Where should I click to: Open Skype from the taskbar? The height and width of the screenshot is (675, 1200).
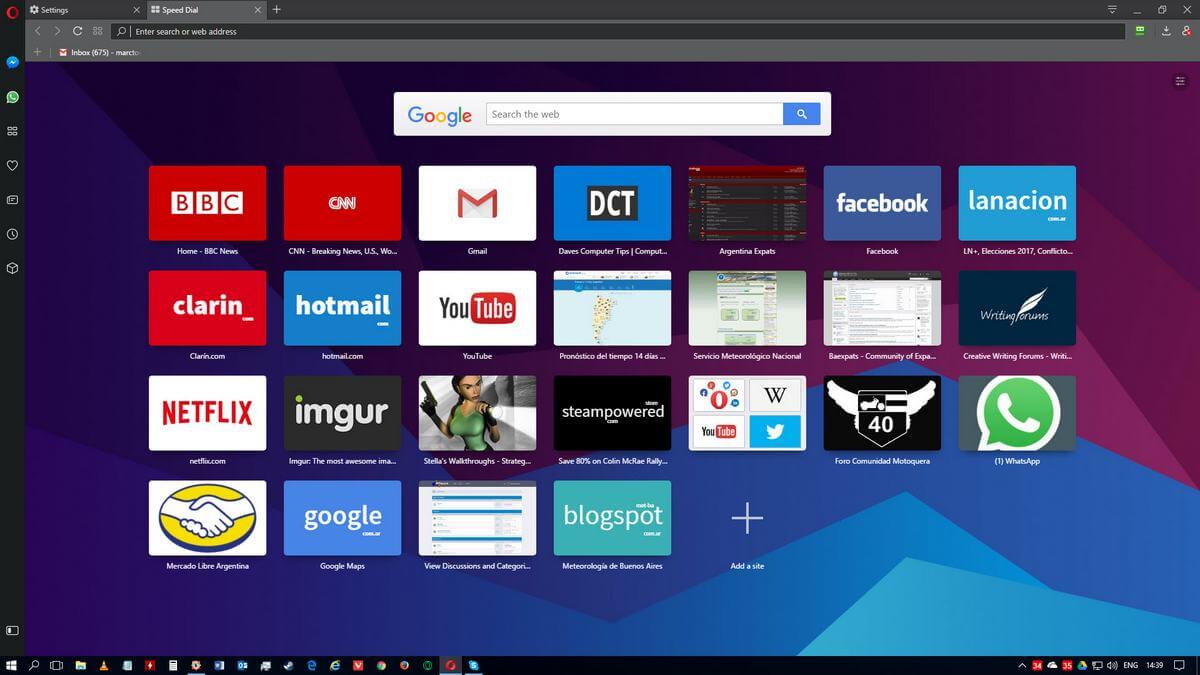(x=474, y=665)
